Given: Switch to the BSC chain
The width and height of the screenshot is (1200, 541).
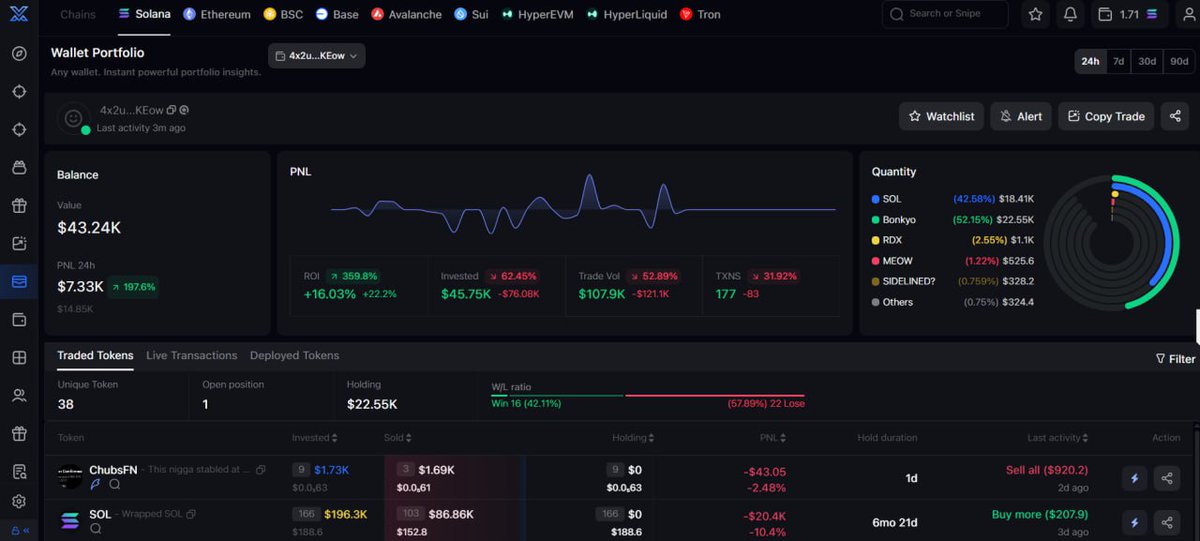Looking at the screenshot, I should click(284, 15).
